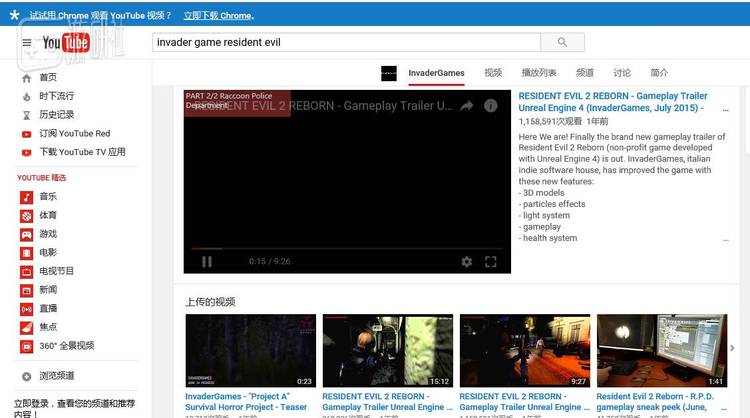
Task: Switch to the 视频 tab
Action: coord(493,73)
